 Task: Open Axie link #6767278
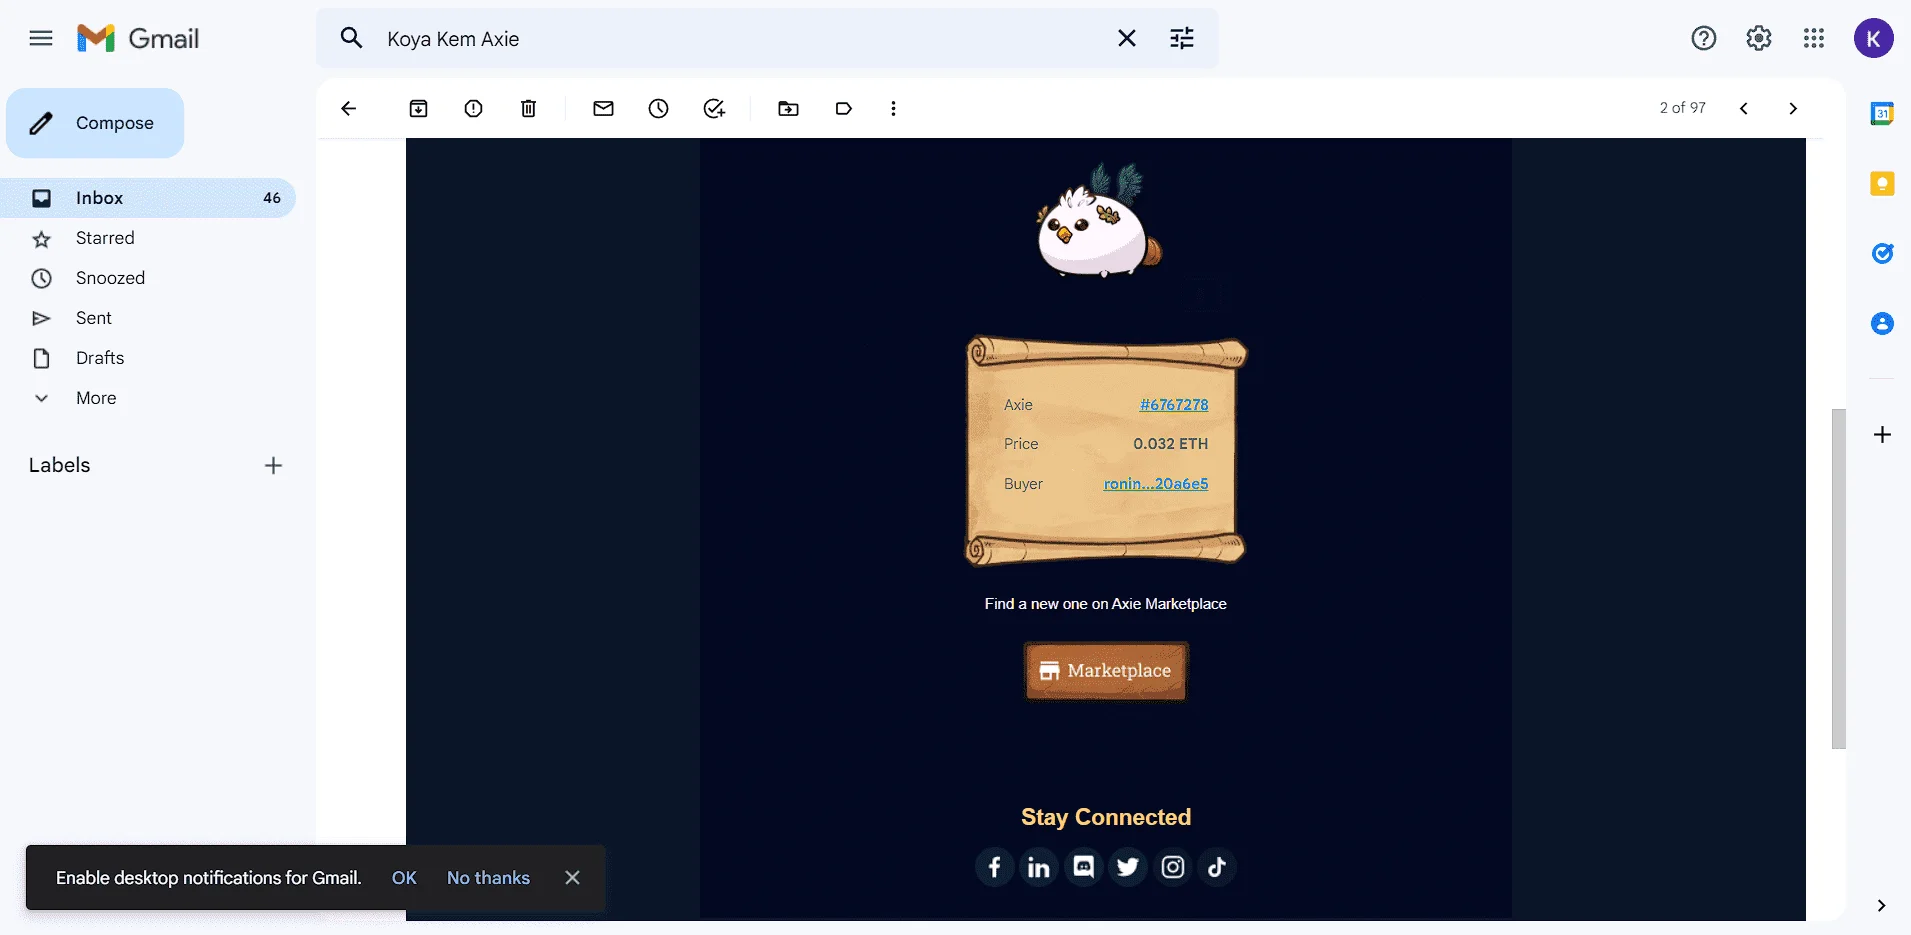pyautogui.click(x=1174, y=405)
